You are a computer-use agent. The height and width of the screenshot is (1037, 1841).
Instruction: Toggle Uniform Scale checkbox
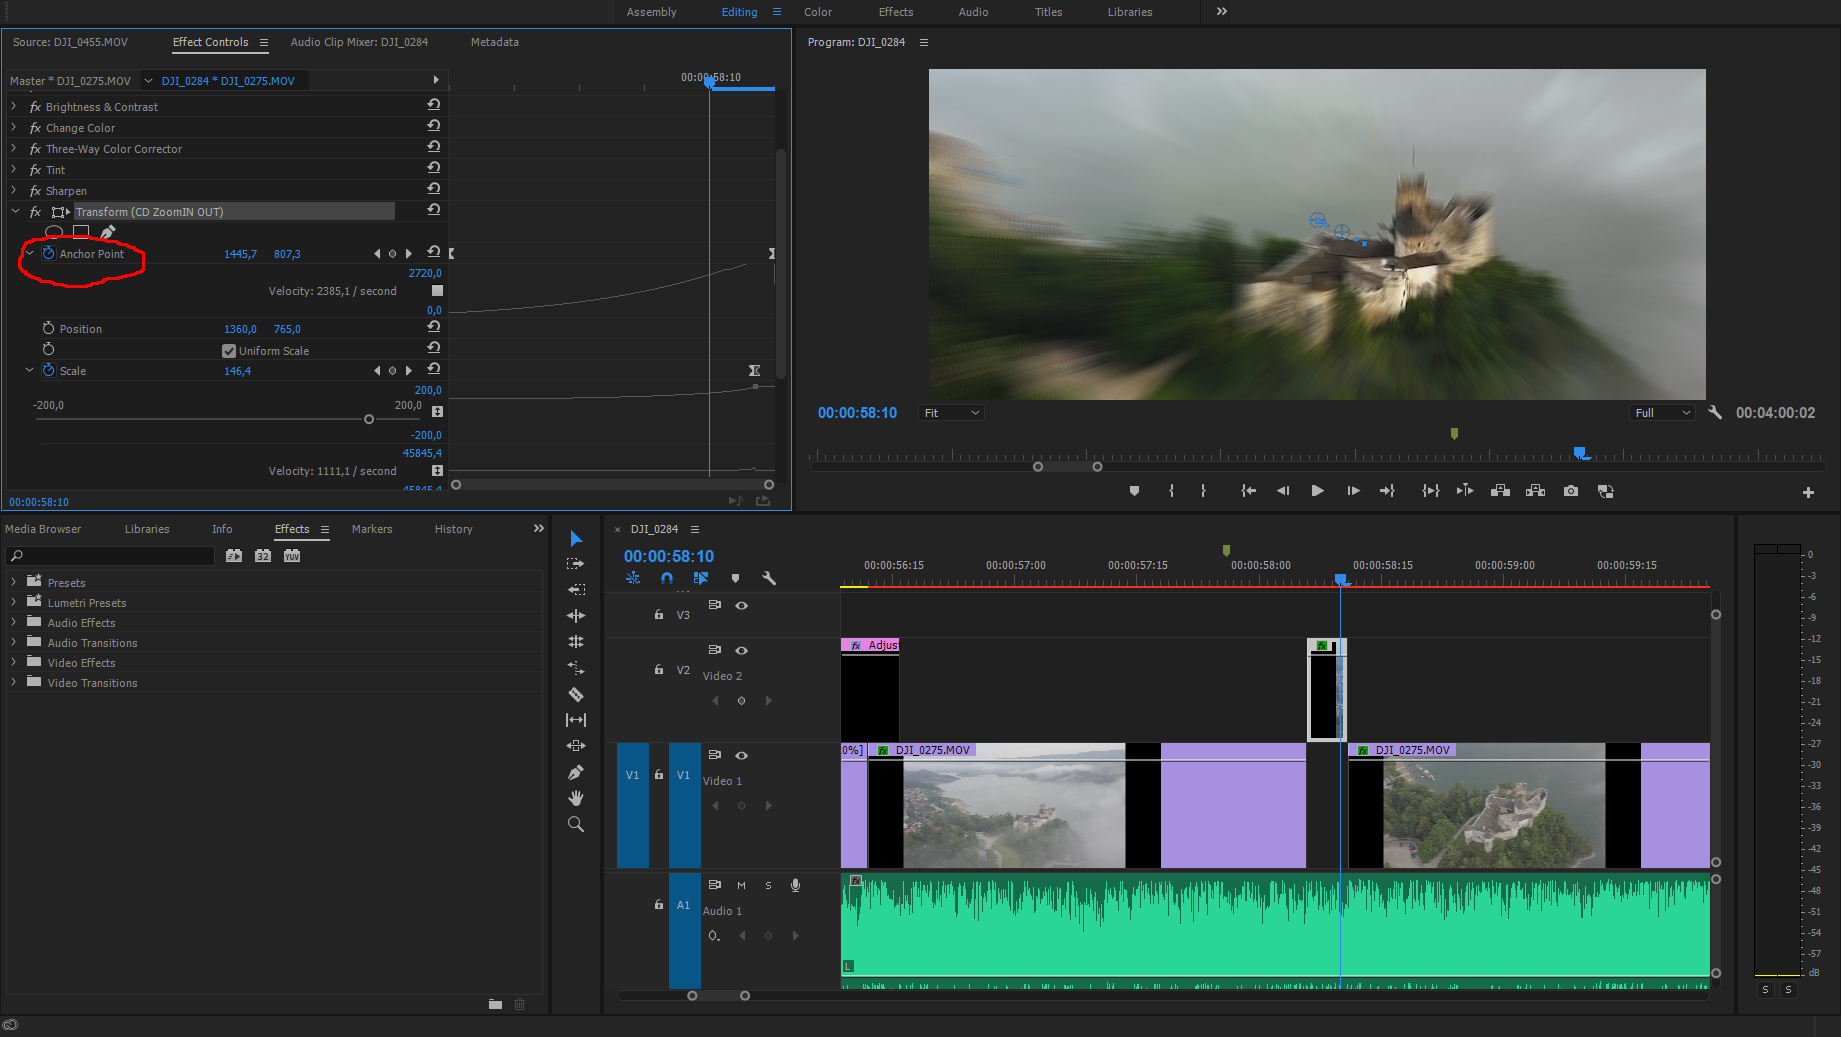pyautogui.click(x=229, y=351)
